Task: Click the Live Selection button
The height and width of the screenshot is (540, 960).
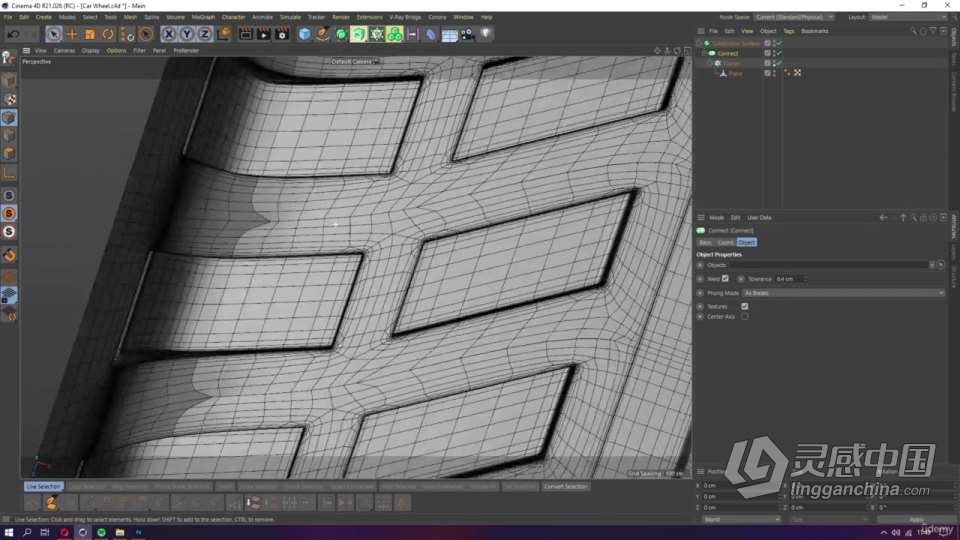Action: (43, 486)
